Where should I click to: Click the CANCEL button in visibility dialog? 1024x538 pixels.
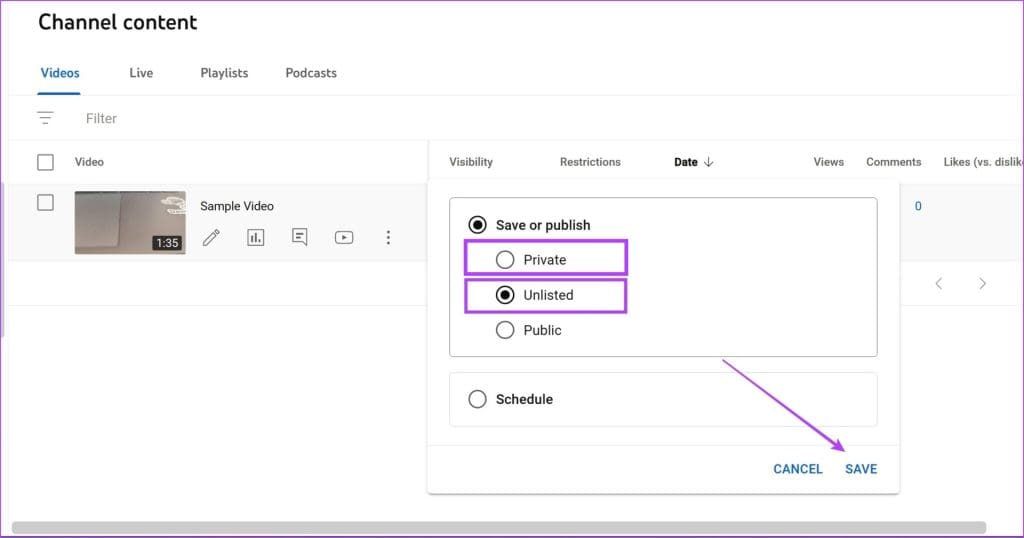[797, 469]
